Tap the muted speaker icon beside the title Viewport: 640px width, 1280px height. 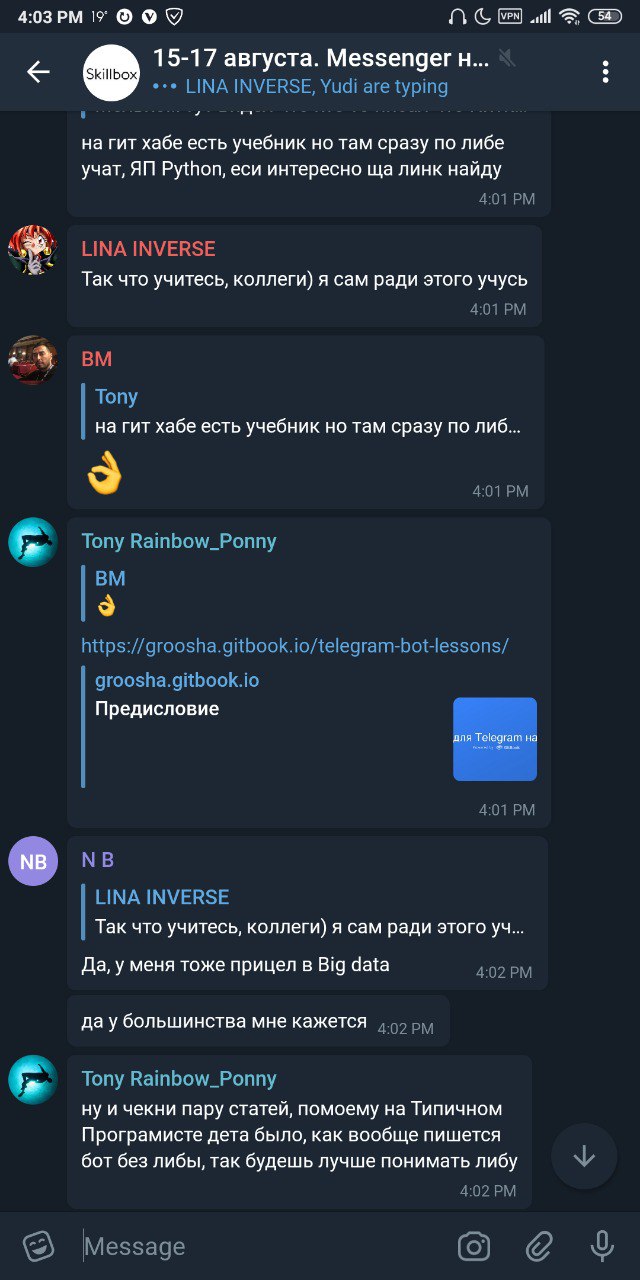(x=507, y=59)
